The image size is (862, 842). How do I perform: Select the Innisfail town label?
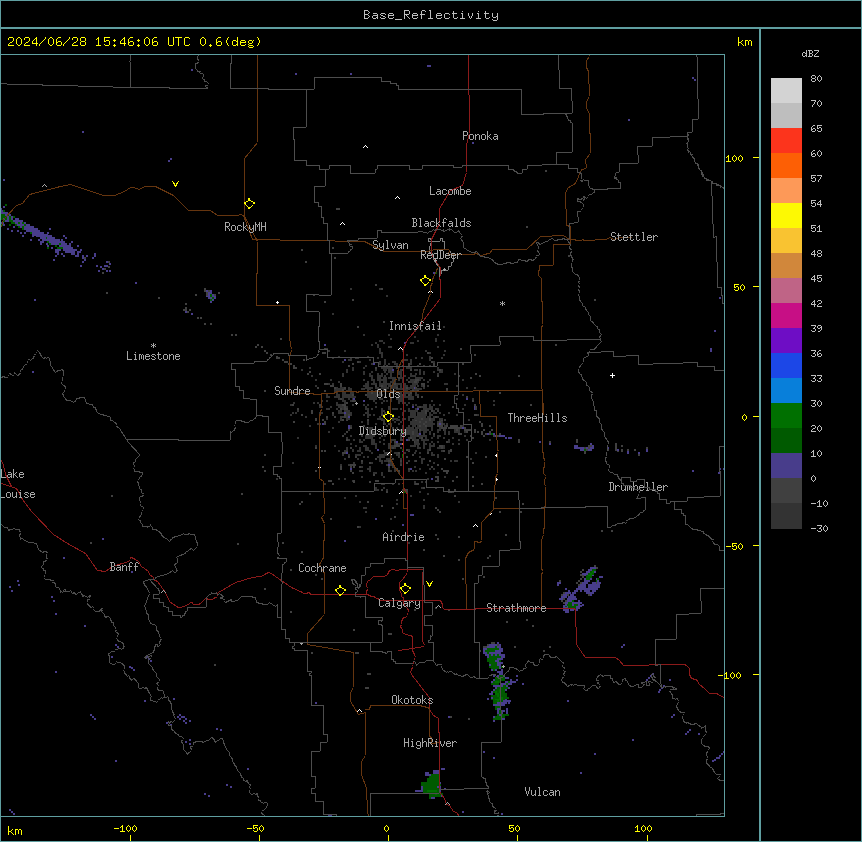tap(415, 326)
